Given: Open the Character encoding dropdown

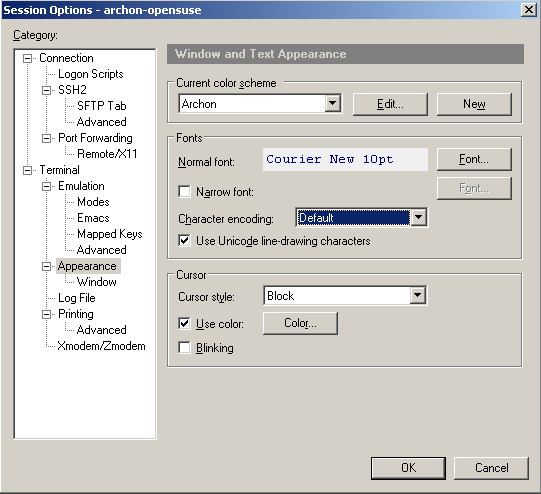Looking at the screenshot, I should tap(419, 217).
